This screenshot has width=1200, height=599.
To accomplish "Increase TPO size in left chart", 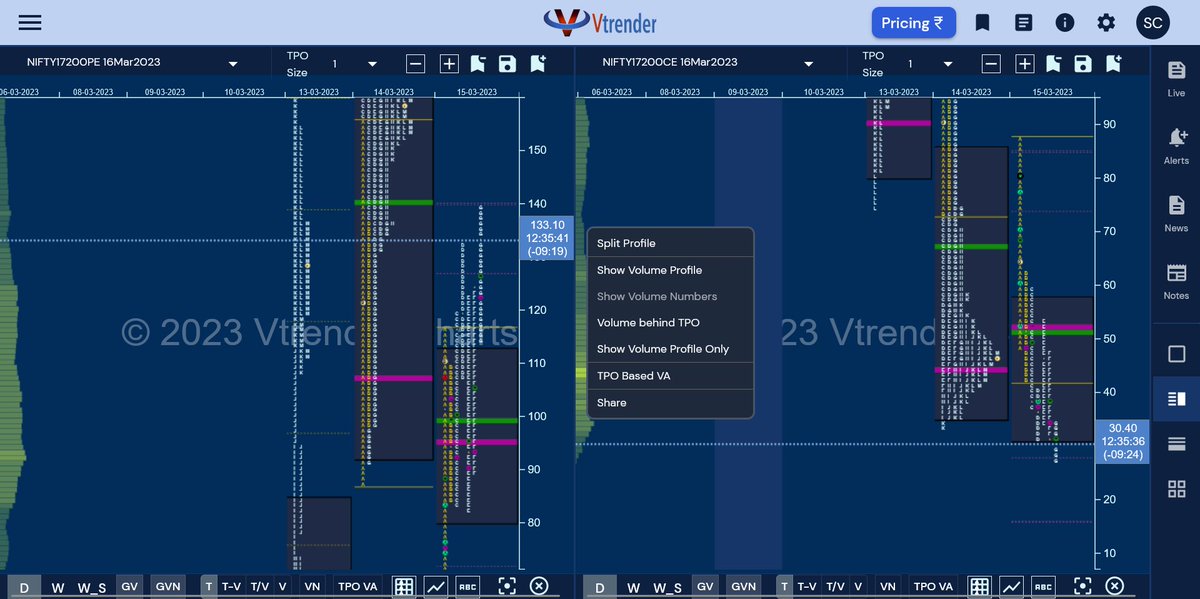I will coord(449,64).
